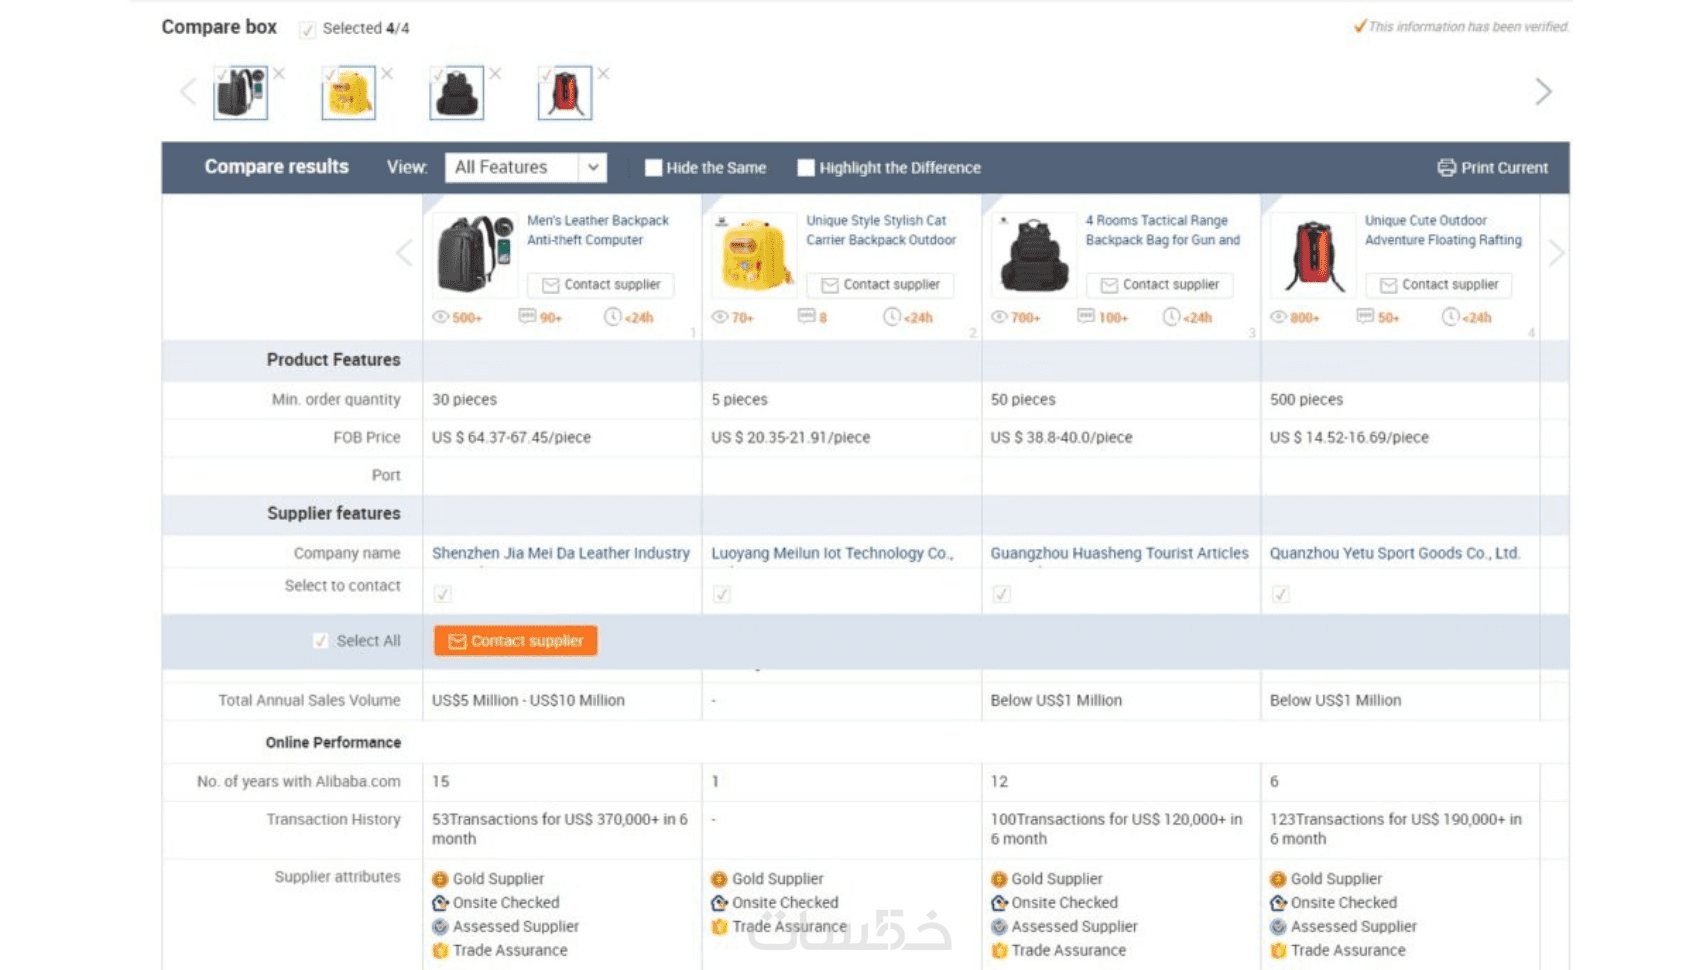Click FOB price 'US $ 20.35-21.91/piece'
The height and width of the screenshot is (970, 1700).
(x=791, y=438)
